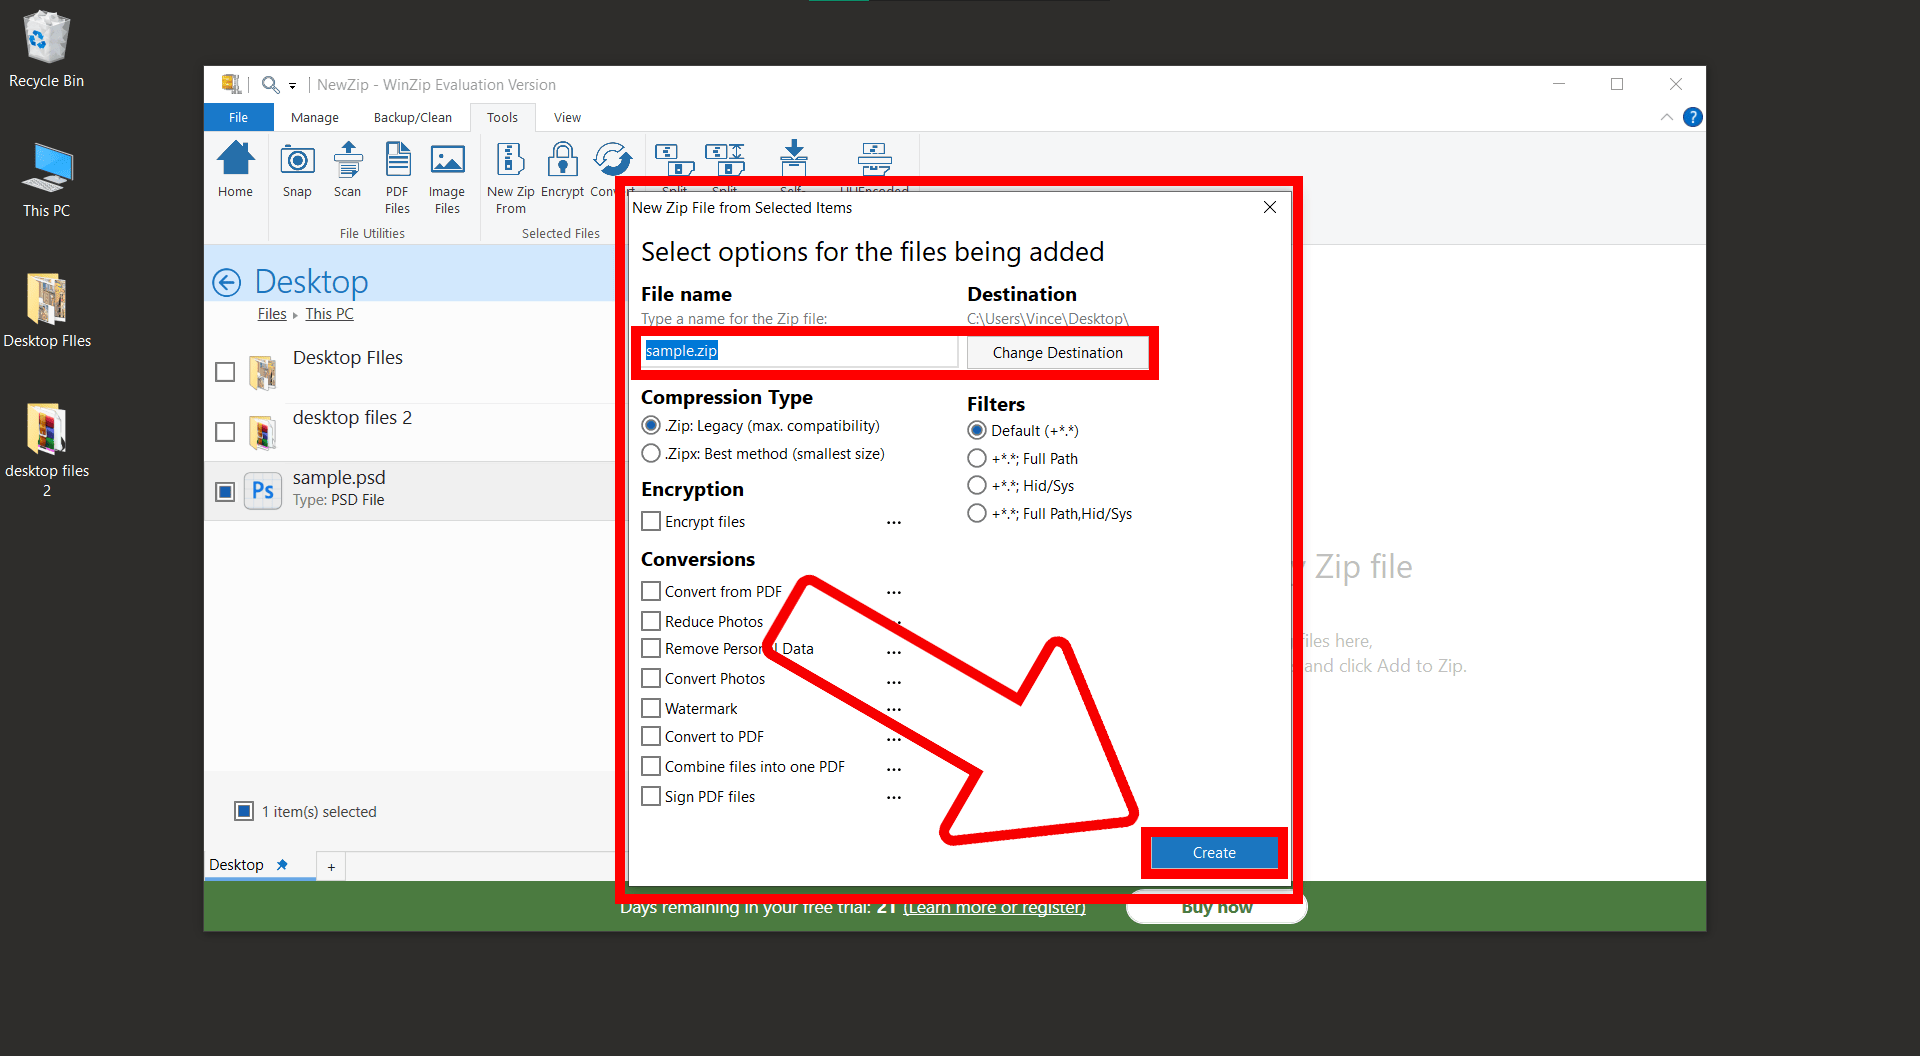Select the Snap tool icon
The image size is (1920, 1056).
coord(296,170)
